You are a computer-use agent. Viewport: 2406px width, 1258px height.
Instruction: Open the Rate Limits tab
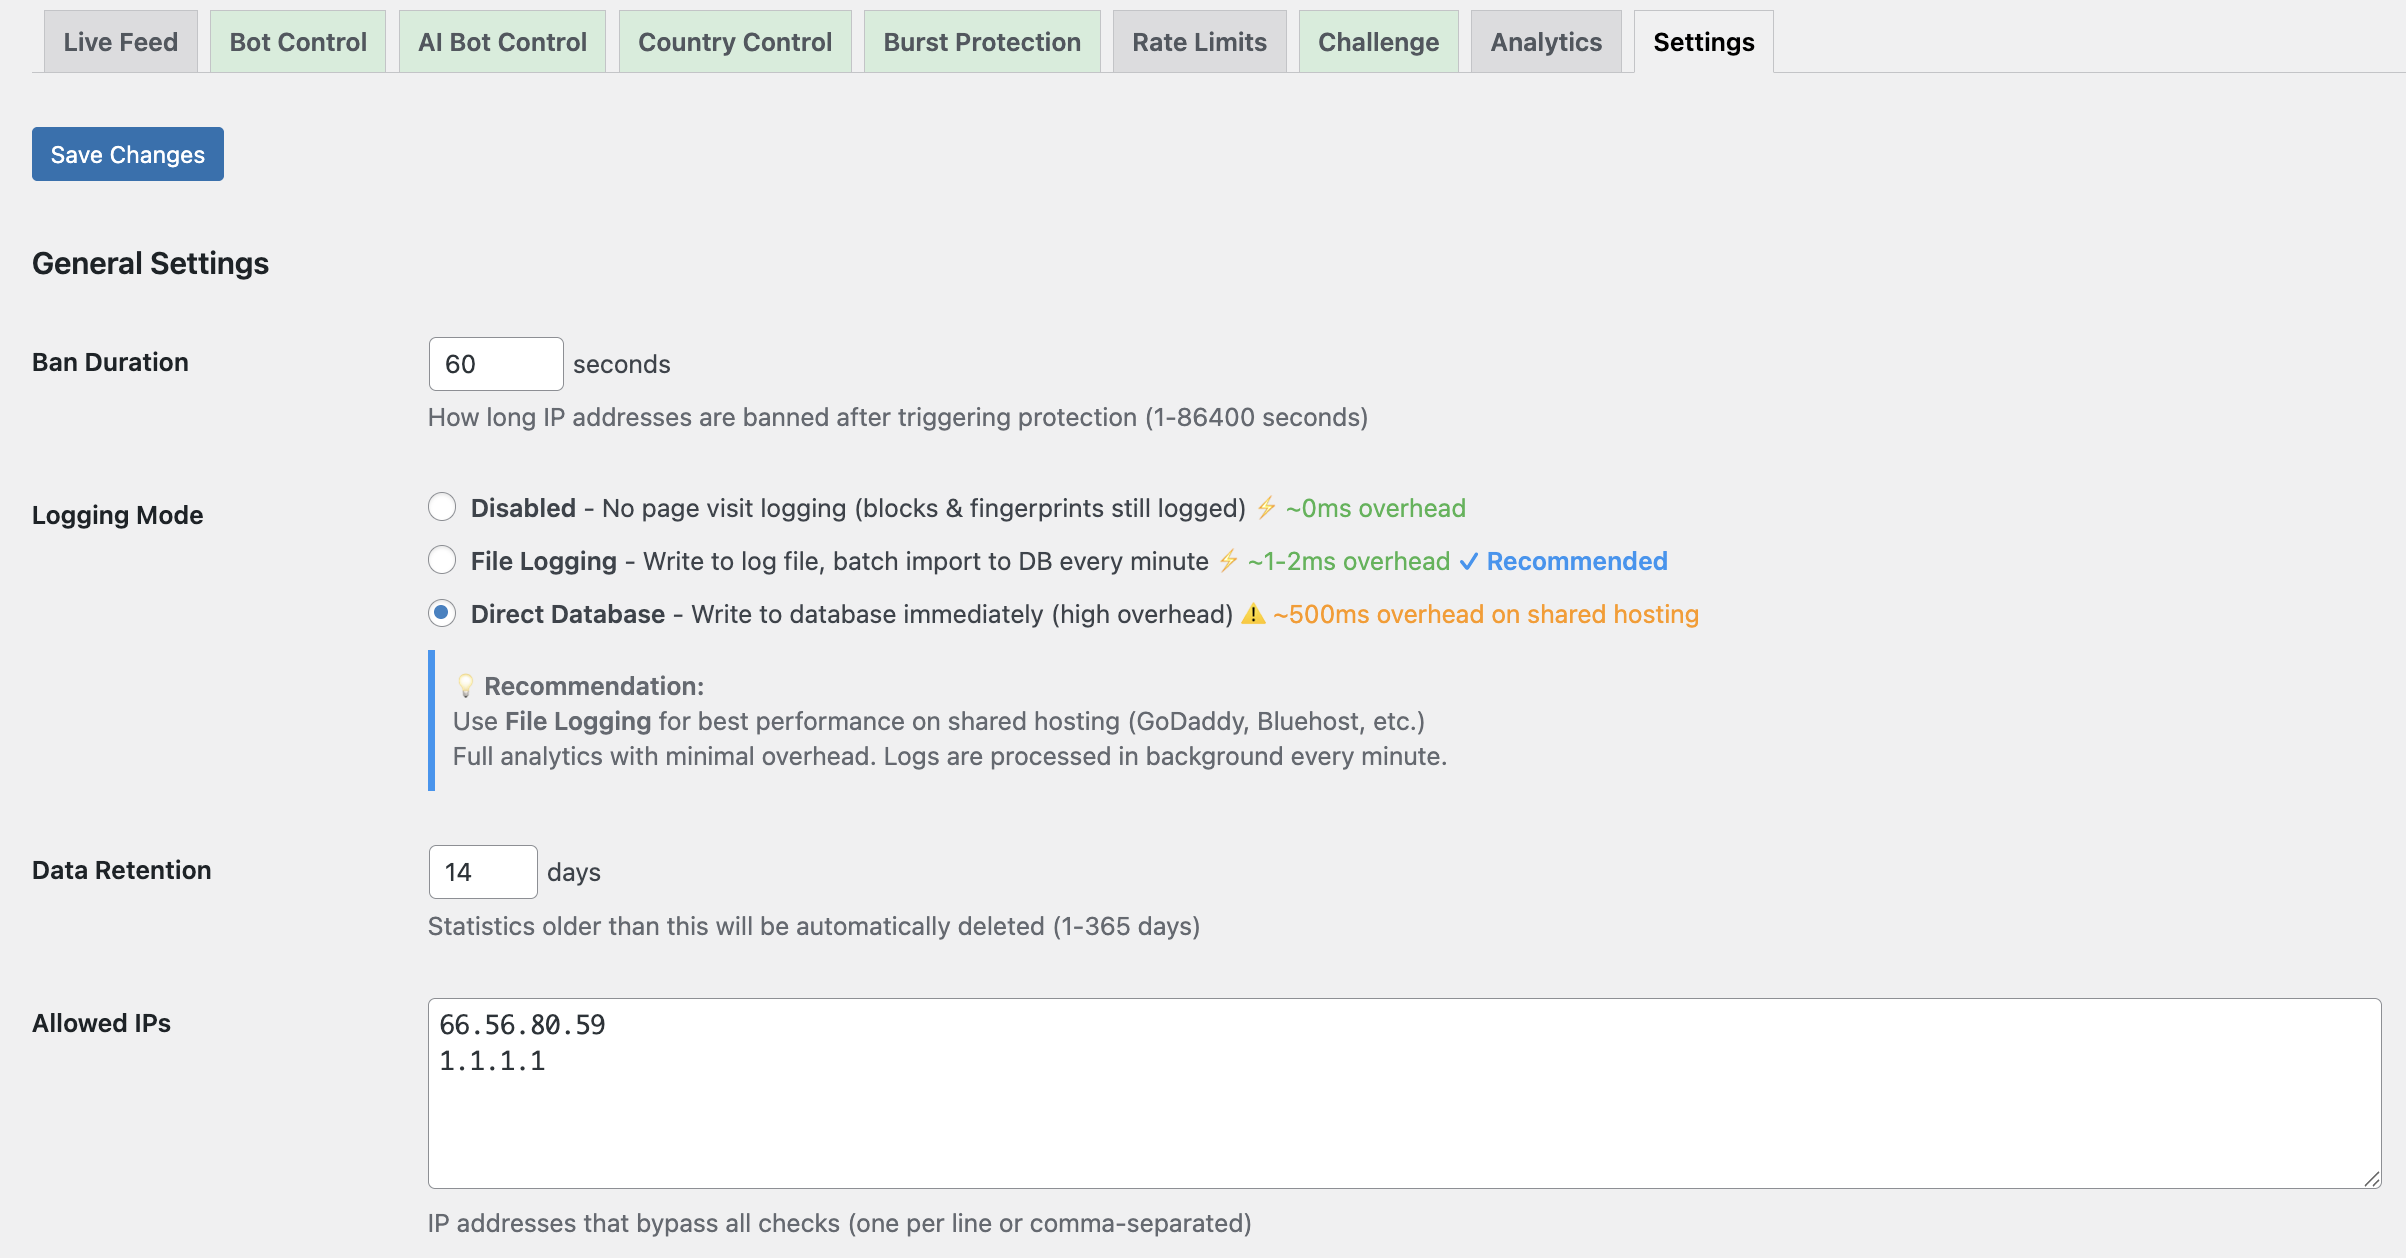coord(1199,42)
